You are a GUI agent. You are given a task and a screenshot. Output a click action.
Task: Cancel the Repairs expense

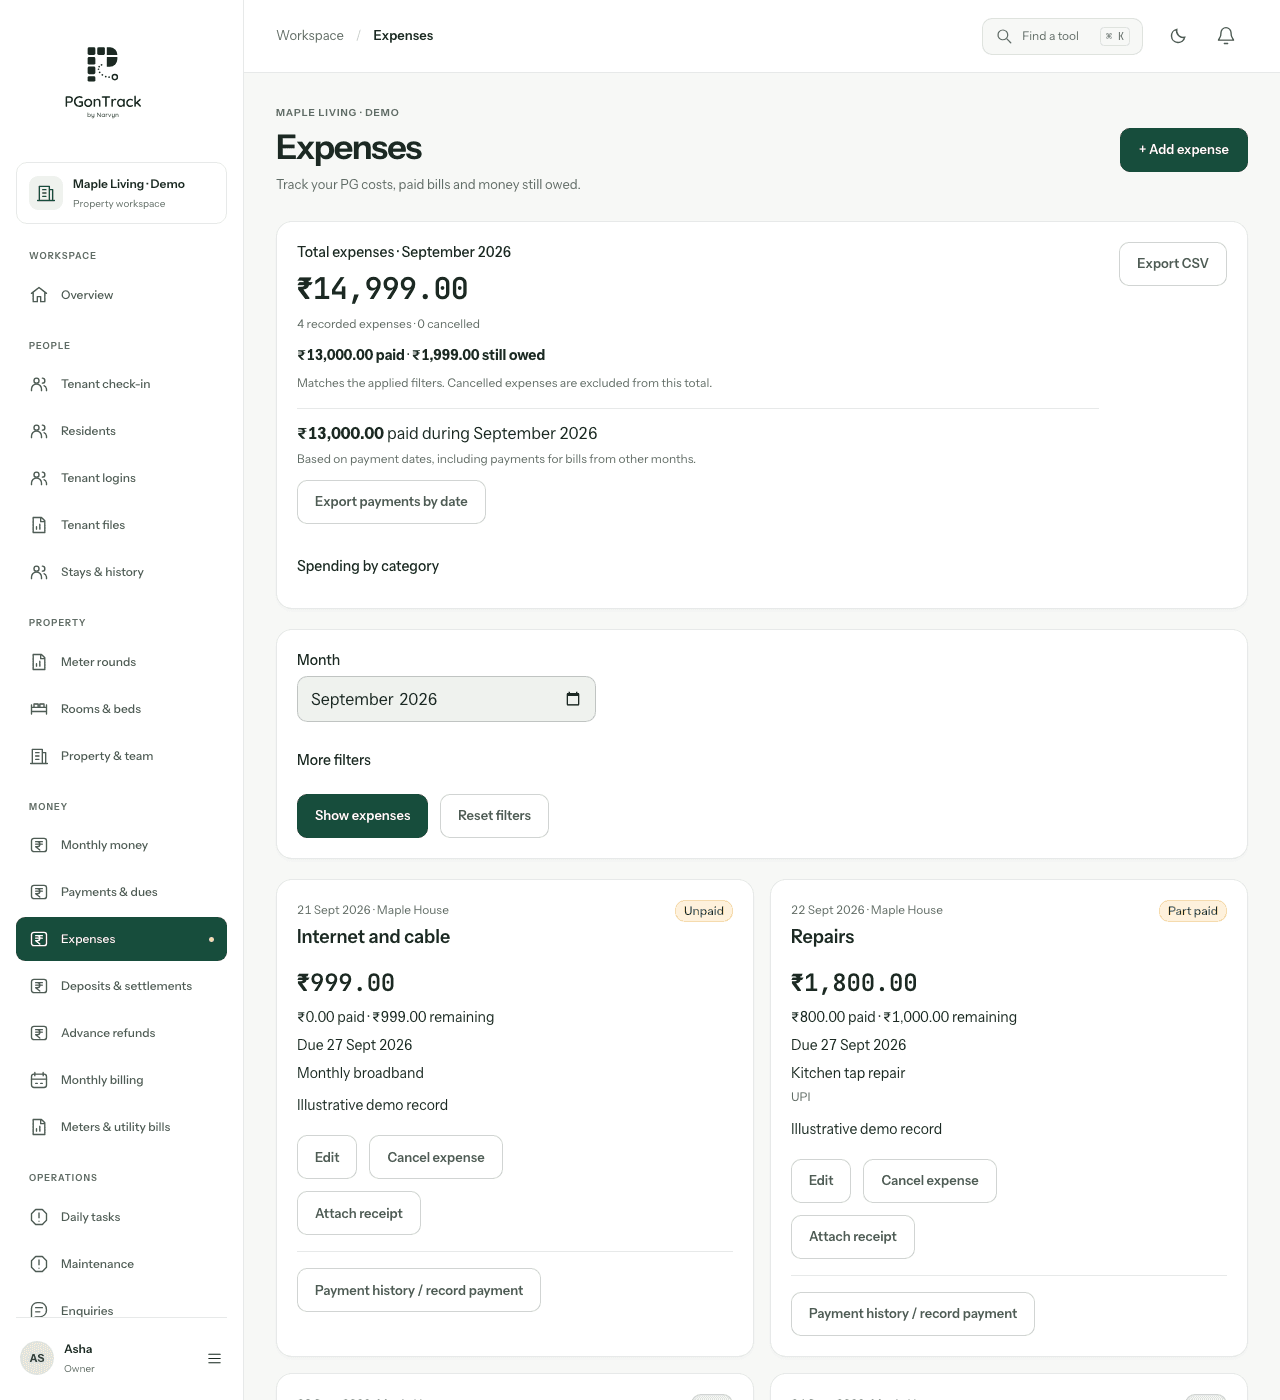pos(930,1181)
